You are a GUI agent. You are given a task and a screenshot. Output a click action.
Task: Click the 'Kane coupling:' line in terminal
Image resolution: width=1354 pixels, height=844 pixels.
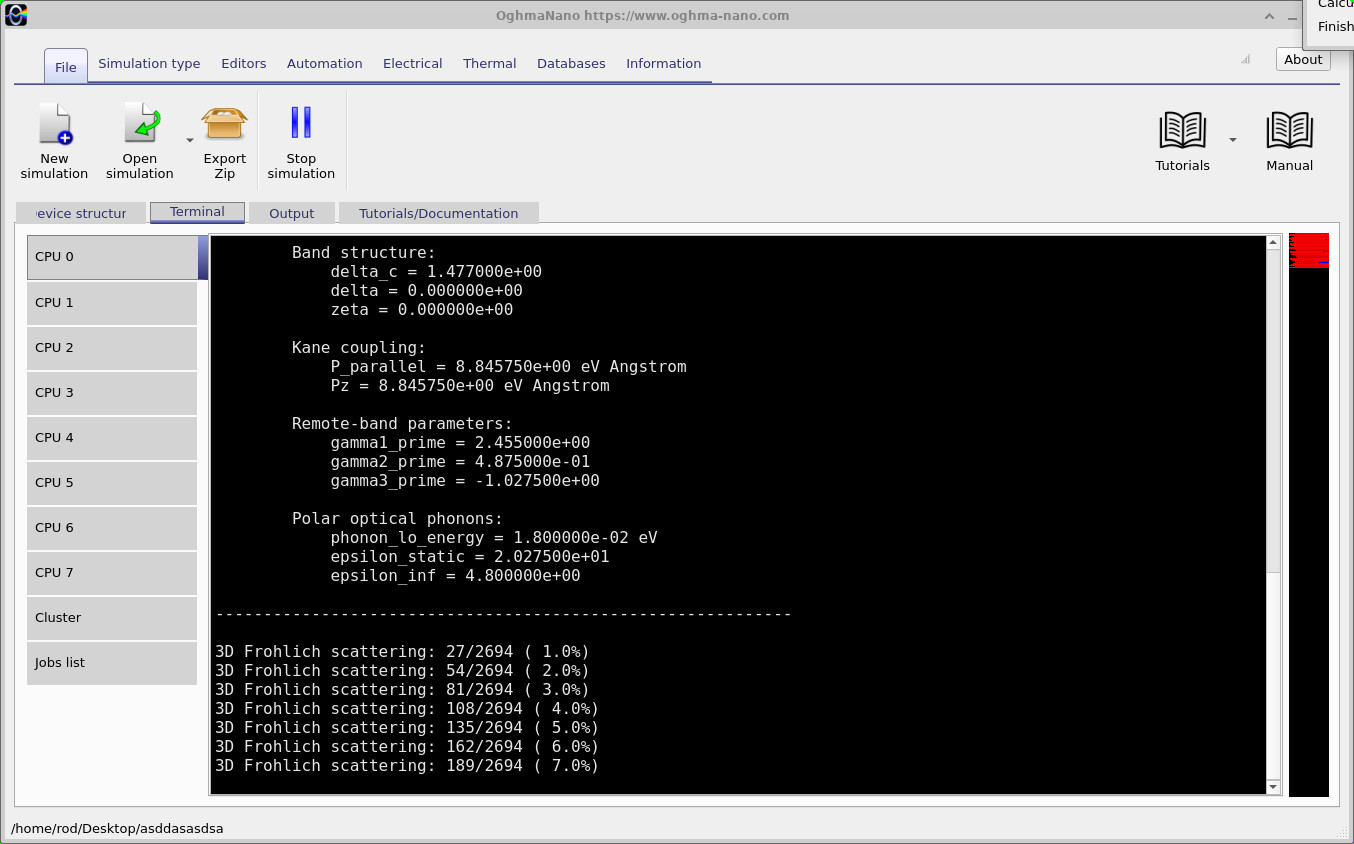pyautogui.click(x=359, y=348)
